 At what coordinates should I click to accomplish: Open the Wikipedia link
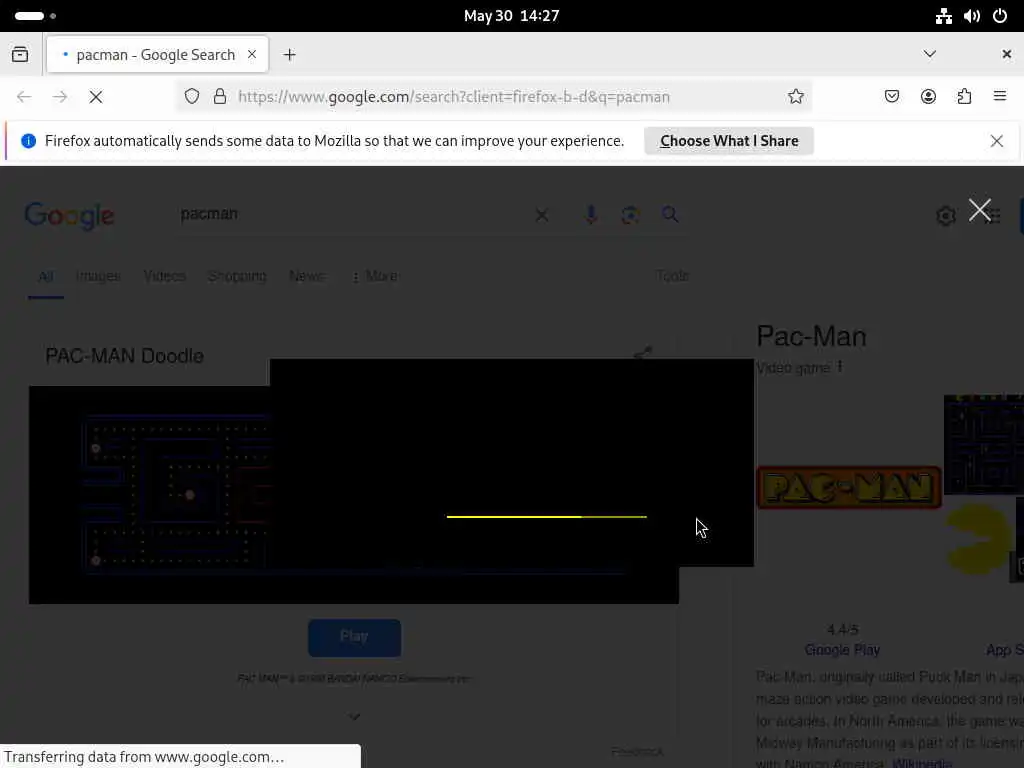tap(922, 763)
